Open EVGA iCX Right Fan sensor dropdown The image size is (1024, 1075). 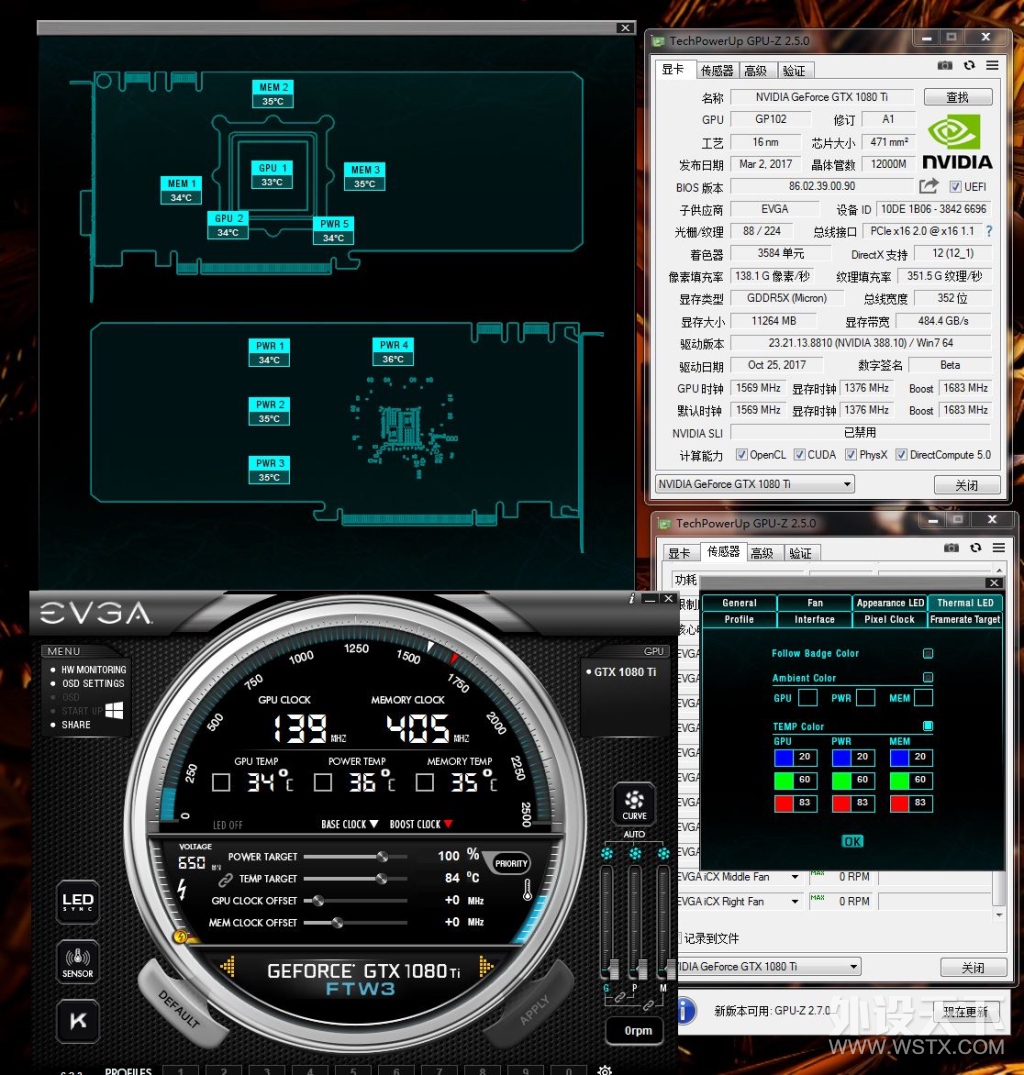pos(795,902)
